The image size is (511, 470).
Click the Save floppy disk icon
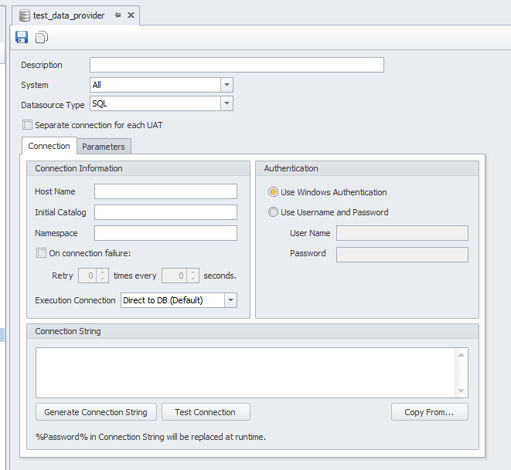pos(22,37)
